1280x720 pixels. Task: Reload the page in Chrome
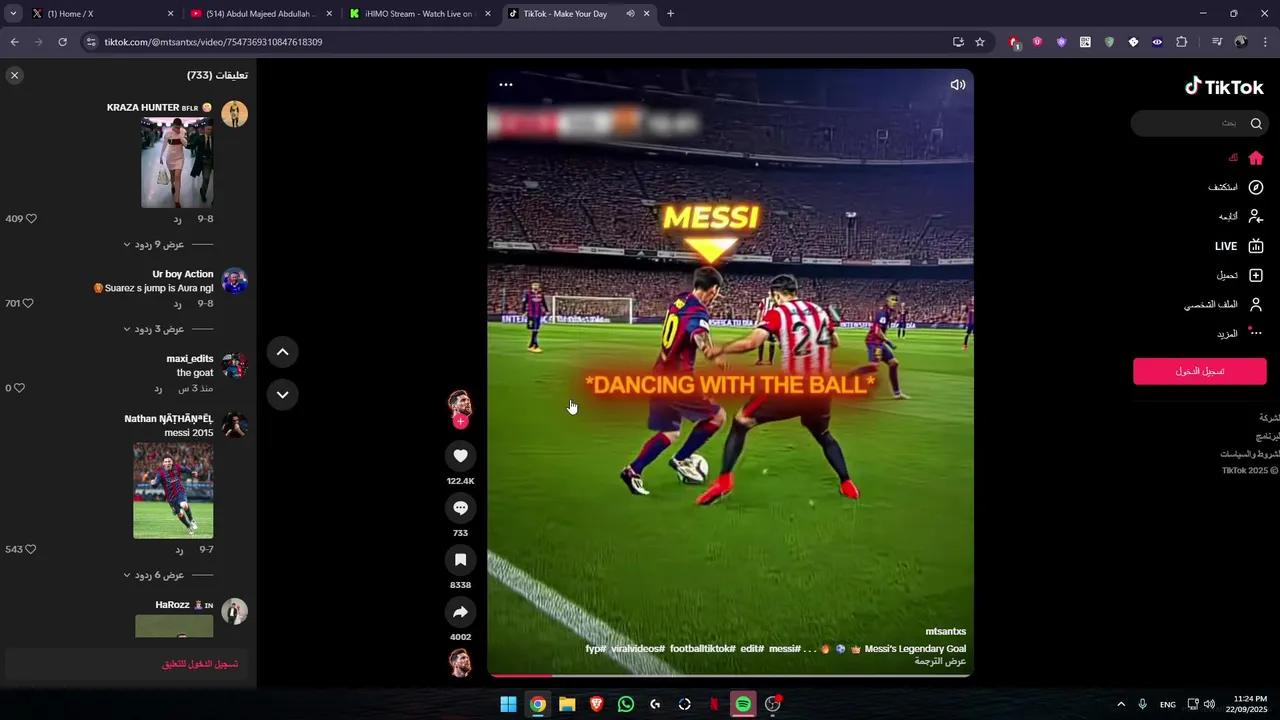[x=62, y=42]
